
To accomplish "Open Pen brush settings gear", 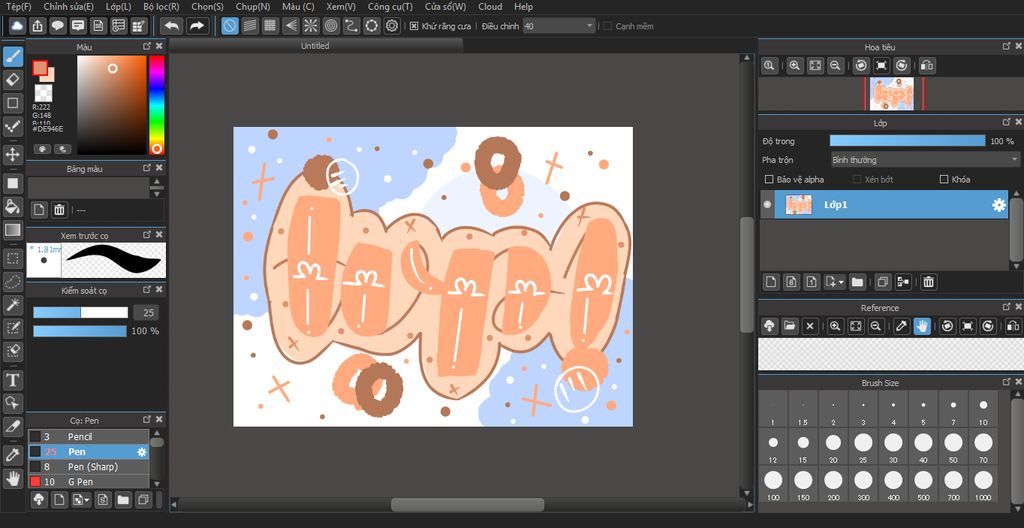I will pos(141,452).
